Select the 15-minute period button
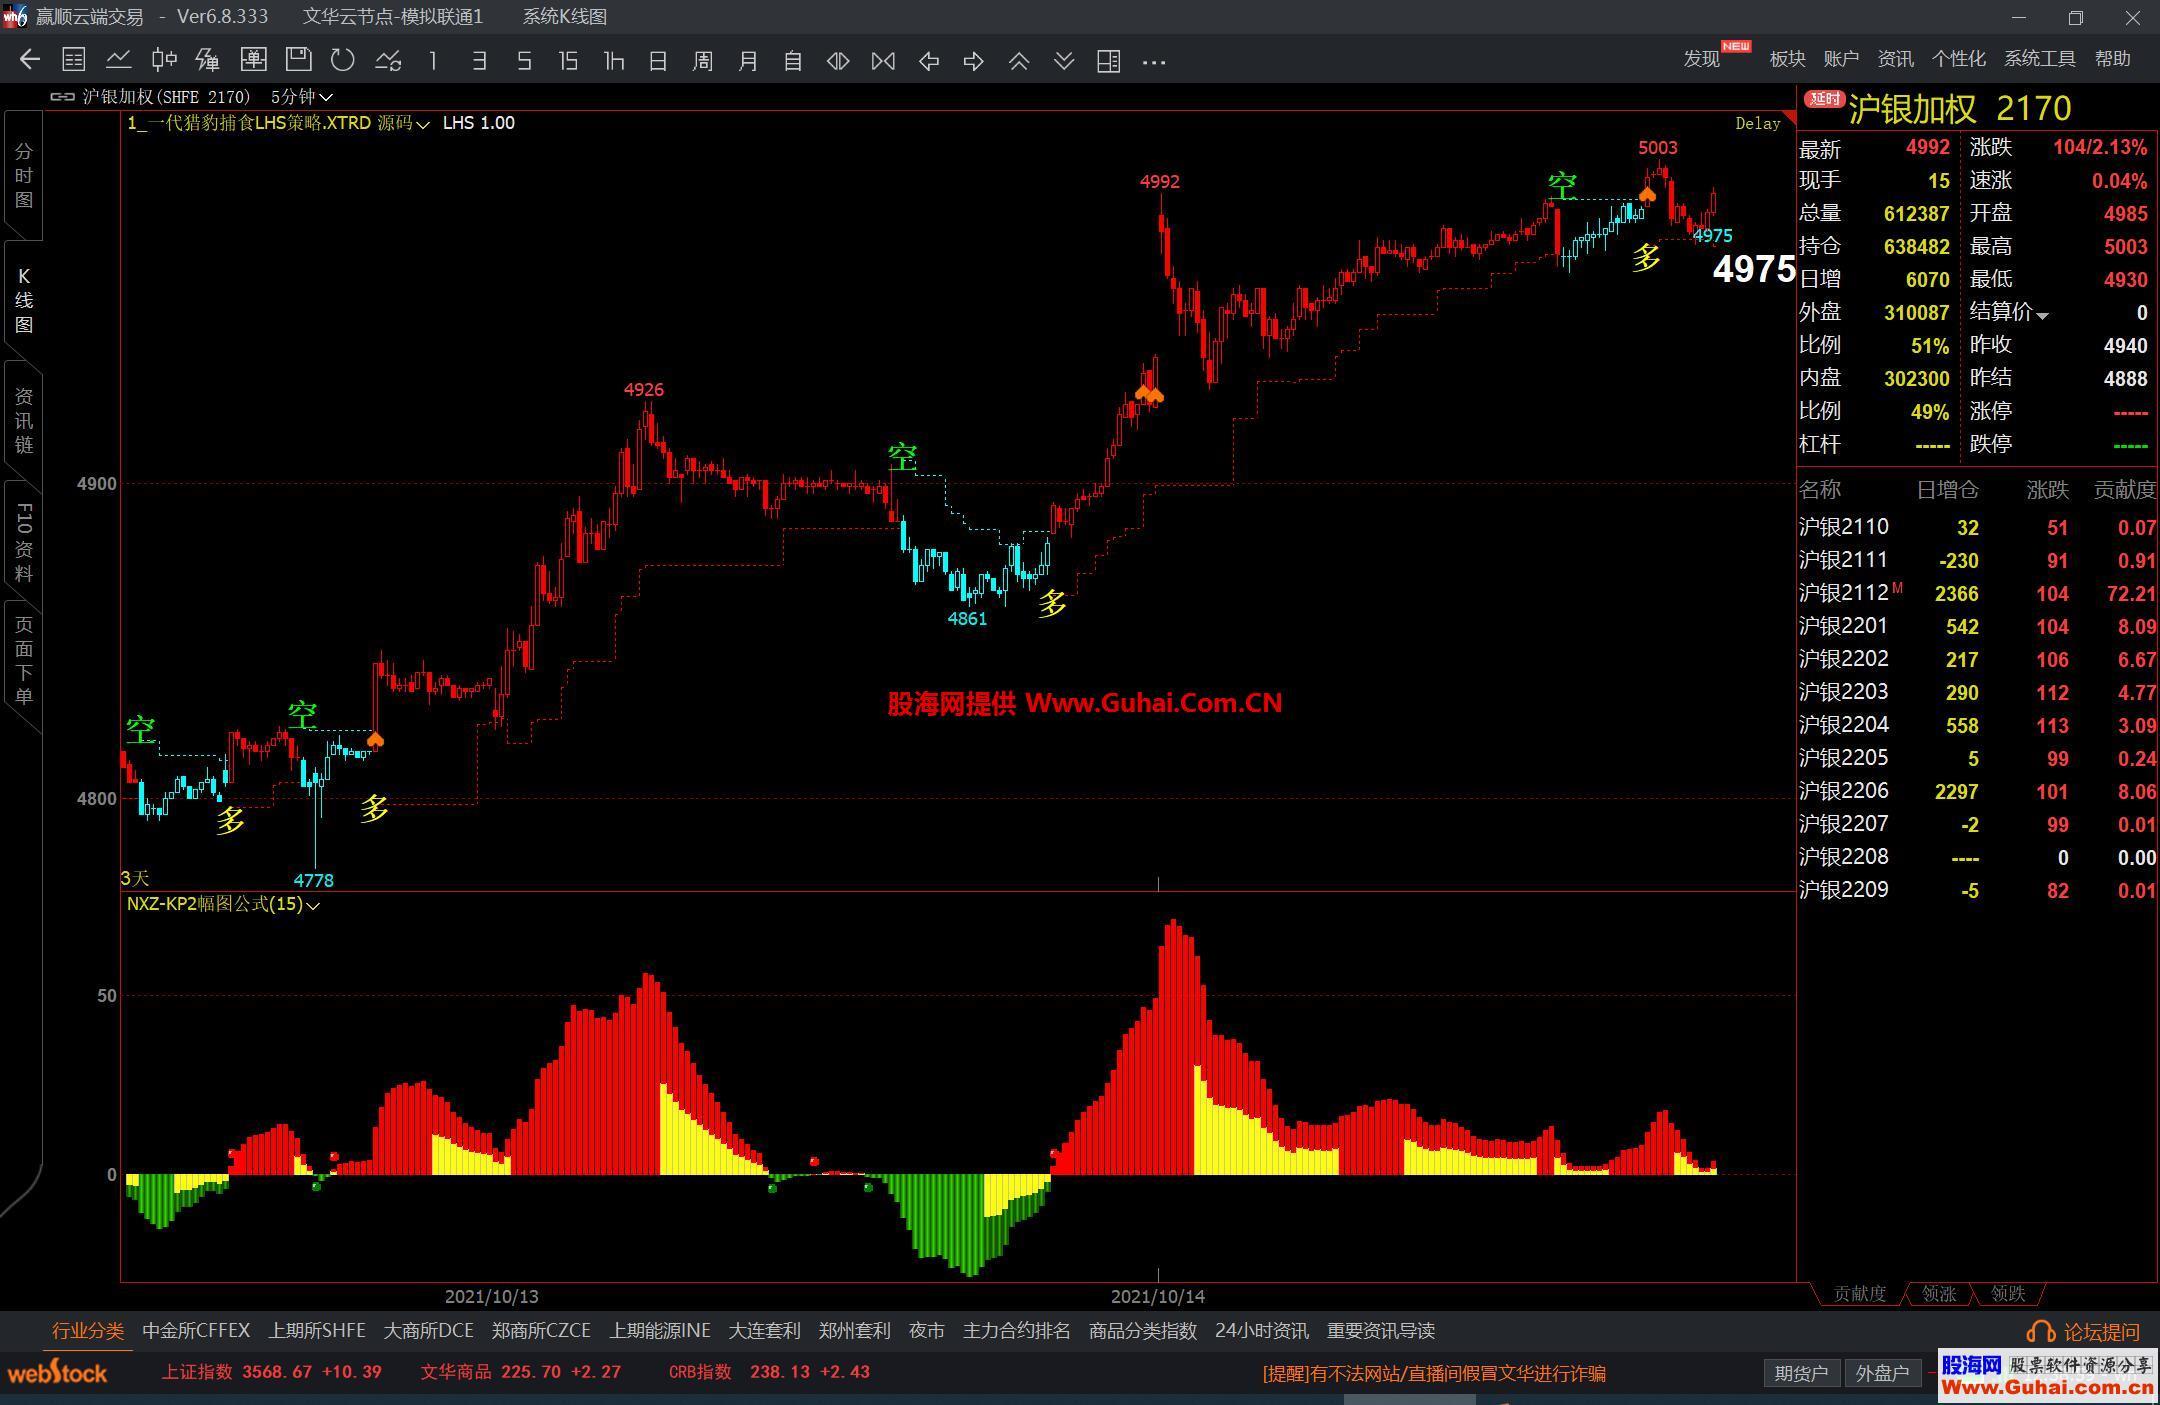 [x=569, y=61]
